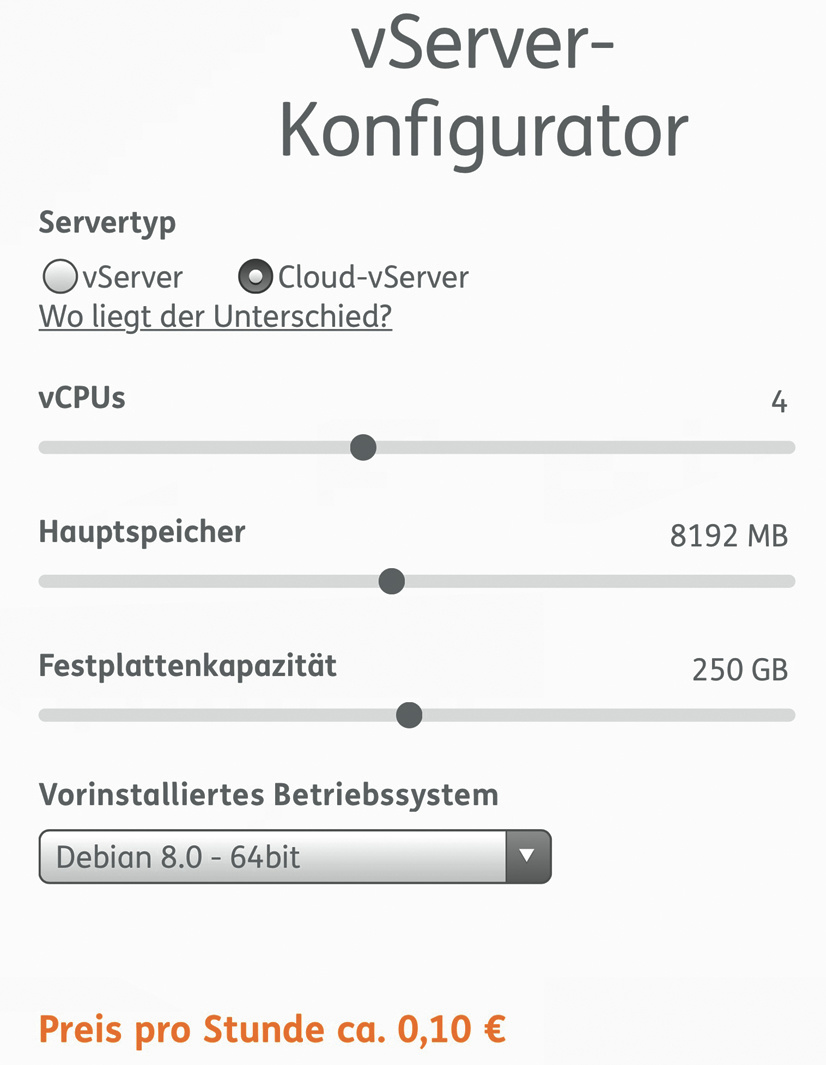Click the vCPUs slider handle
Screen dimensions: 826x1065
pyautogui.click(x=364, y=447)
